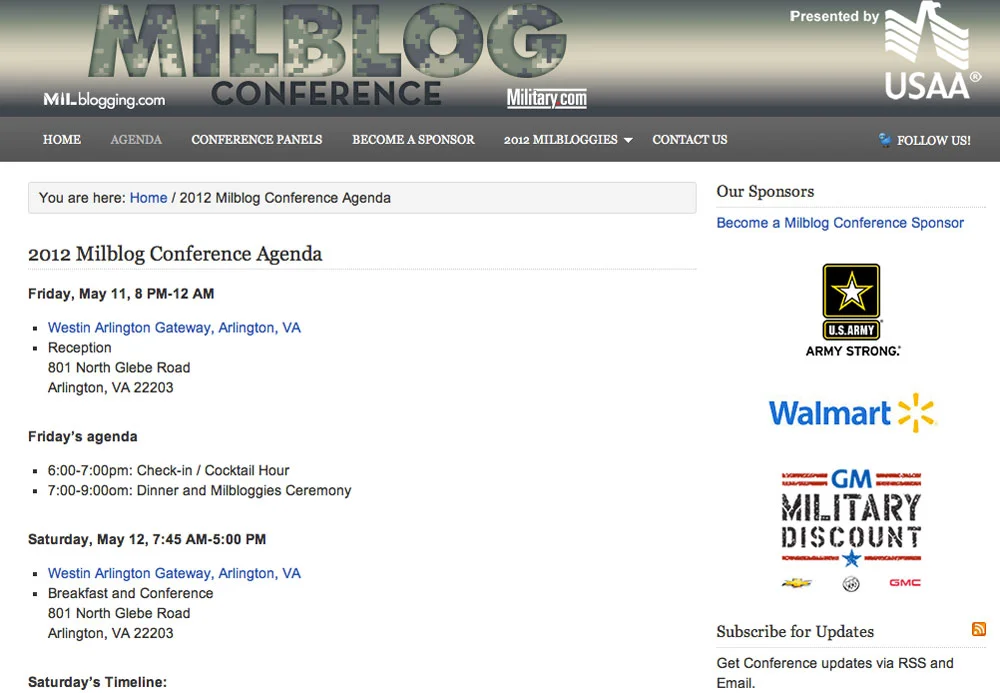The image size is (1000, 693).
Task: Click the Twitter bird icon beside Follow Us
Action: pyautogui.click(x=885, y=140)
